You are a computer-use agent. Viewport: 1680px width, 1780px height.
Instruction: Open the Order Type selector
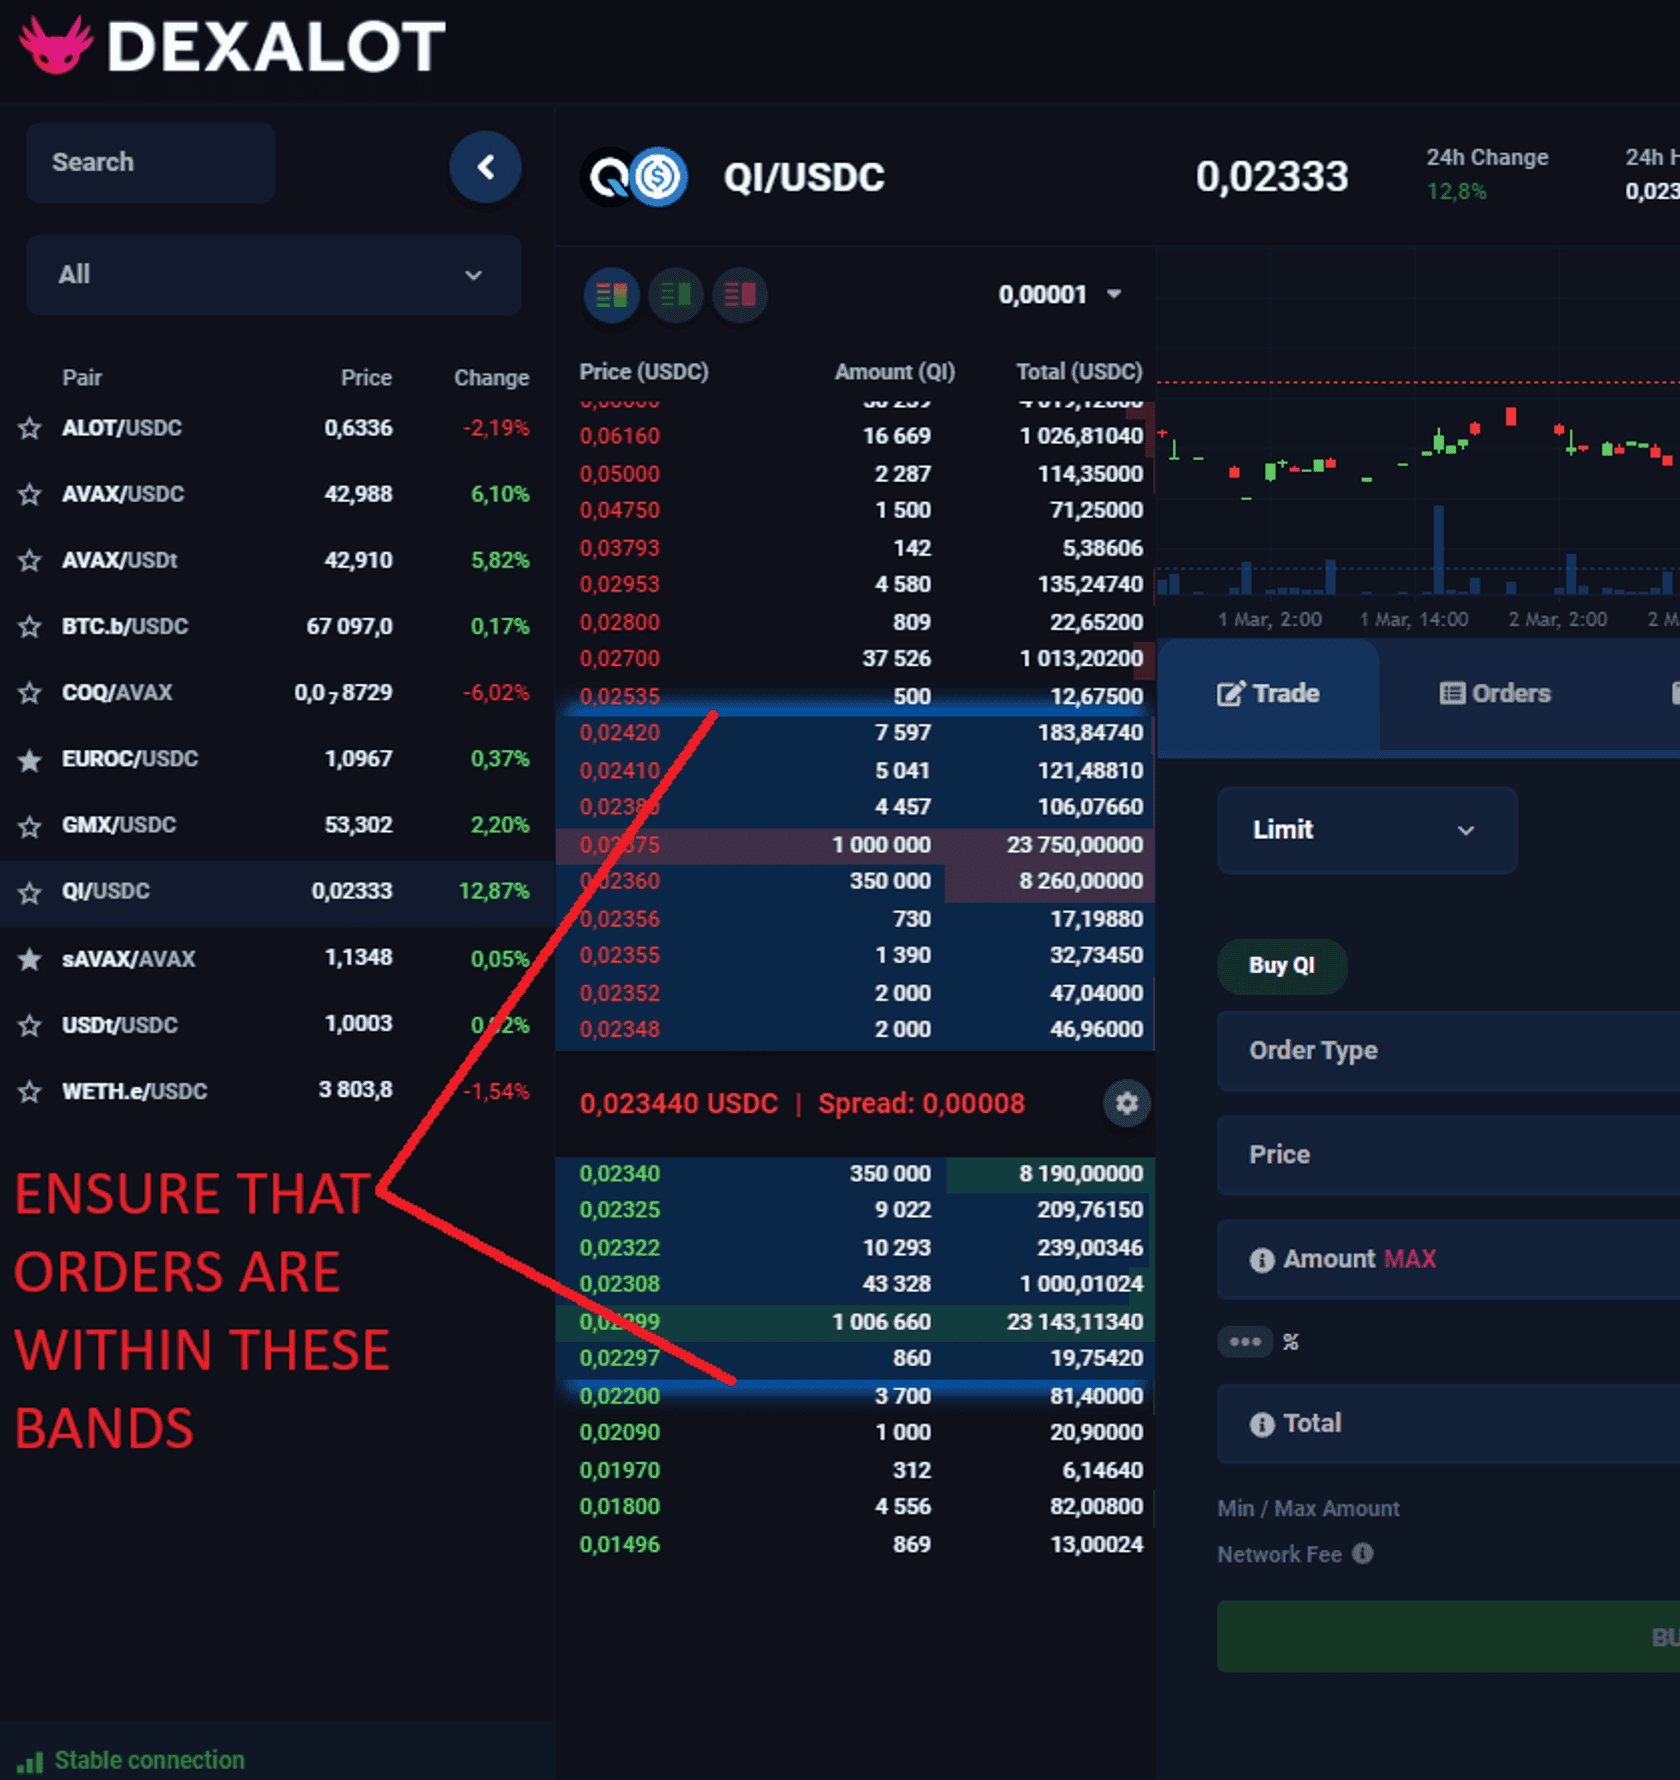point(1448,1050)
